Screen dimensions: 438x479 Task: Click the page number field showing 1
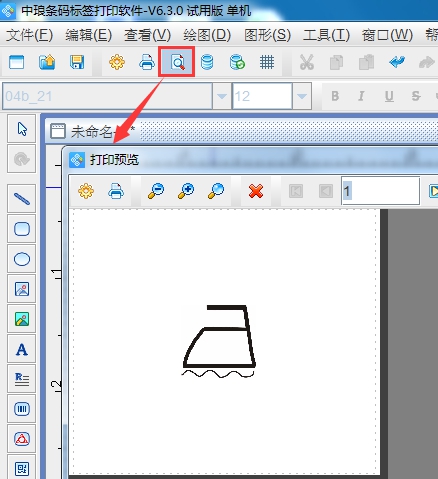click(380, 191)
